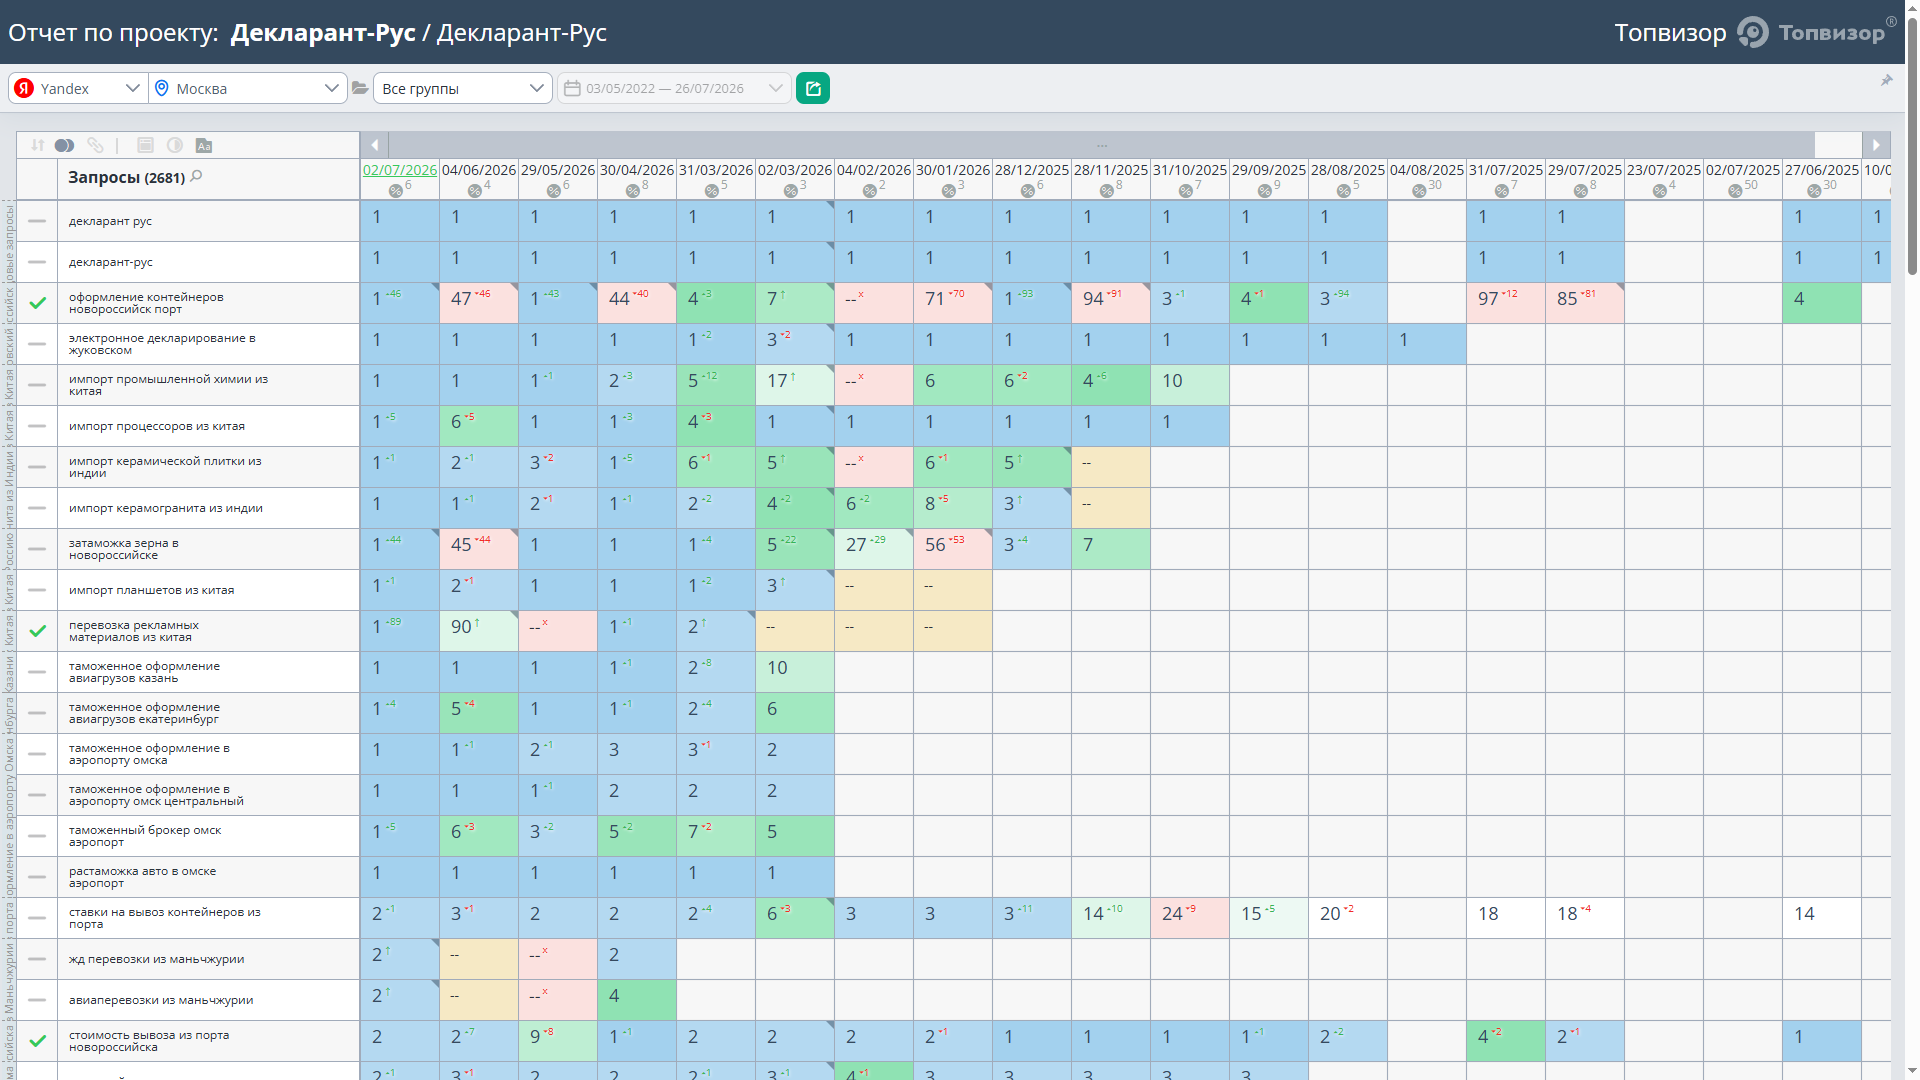This screenshot has height=1080, width=1920.
Task: Open the Yandex search engine dropdown
Action: tap(78, 88)
